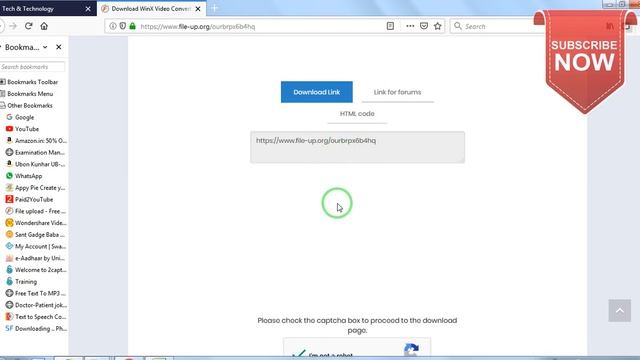The height and width of the screenshot is (360, 640).
Task: Switch to HTML code tab
Action: point(357,114)
